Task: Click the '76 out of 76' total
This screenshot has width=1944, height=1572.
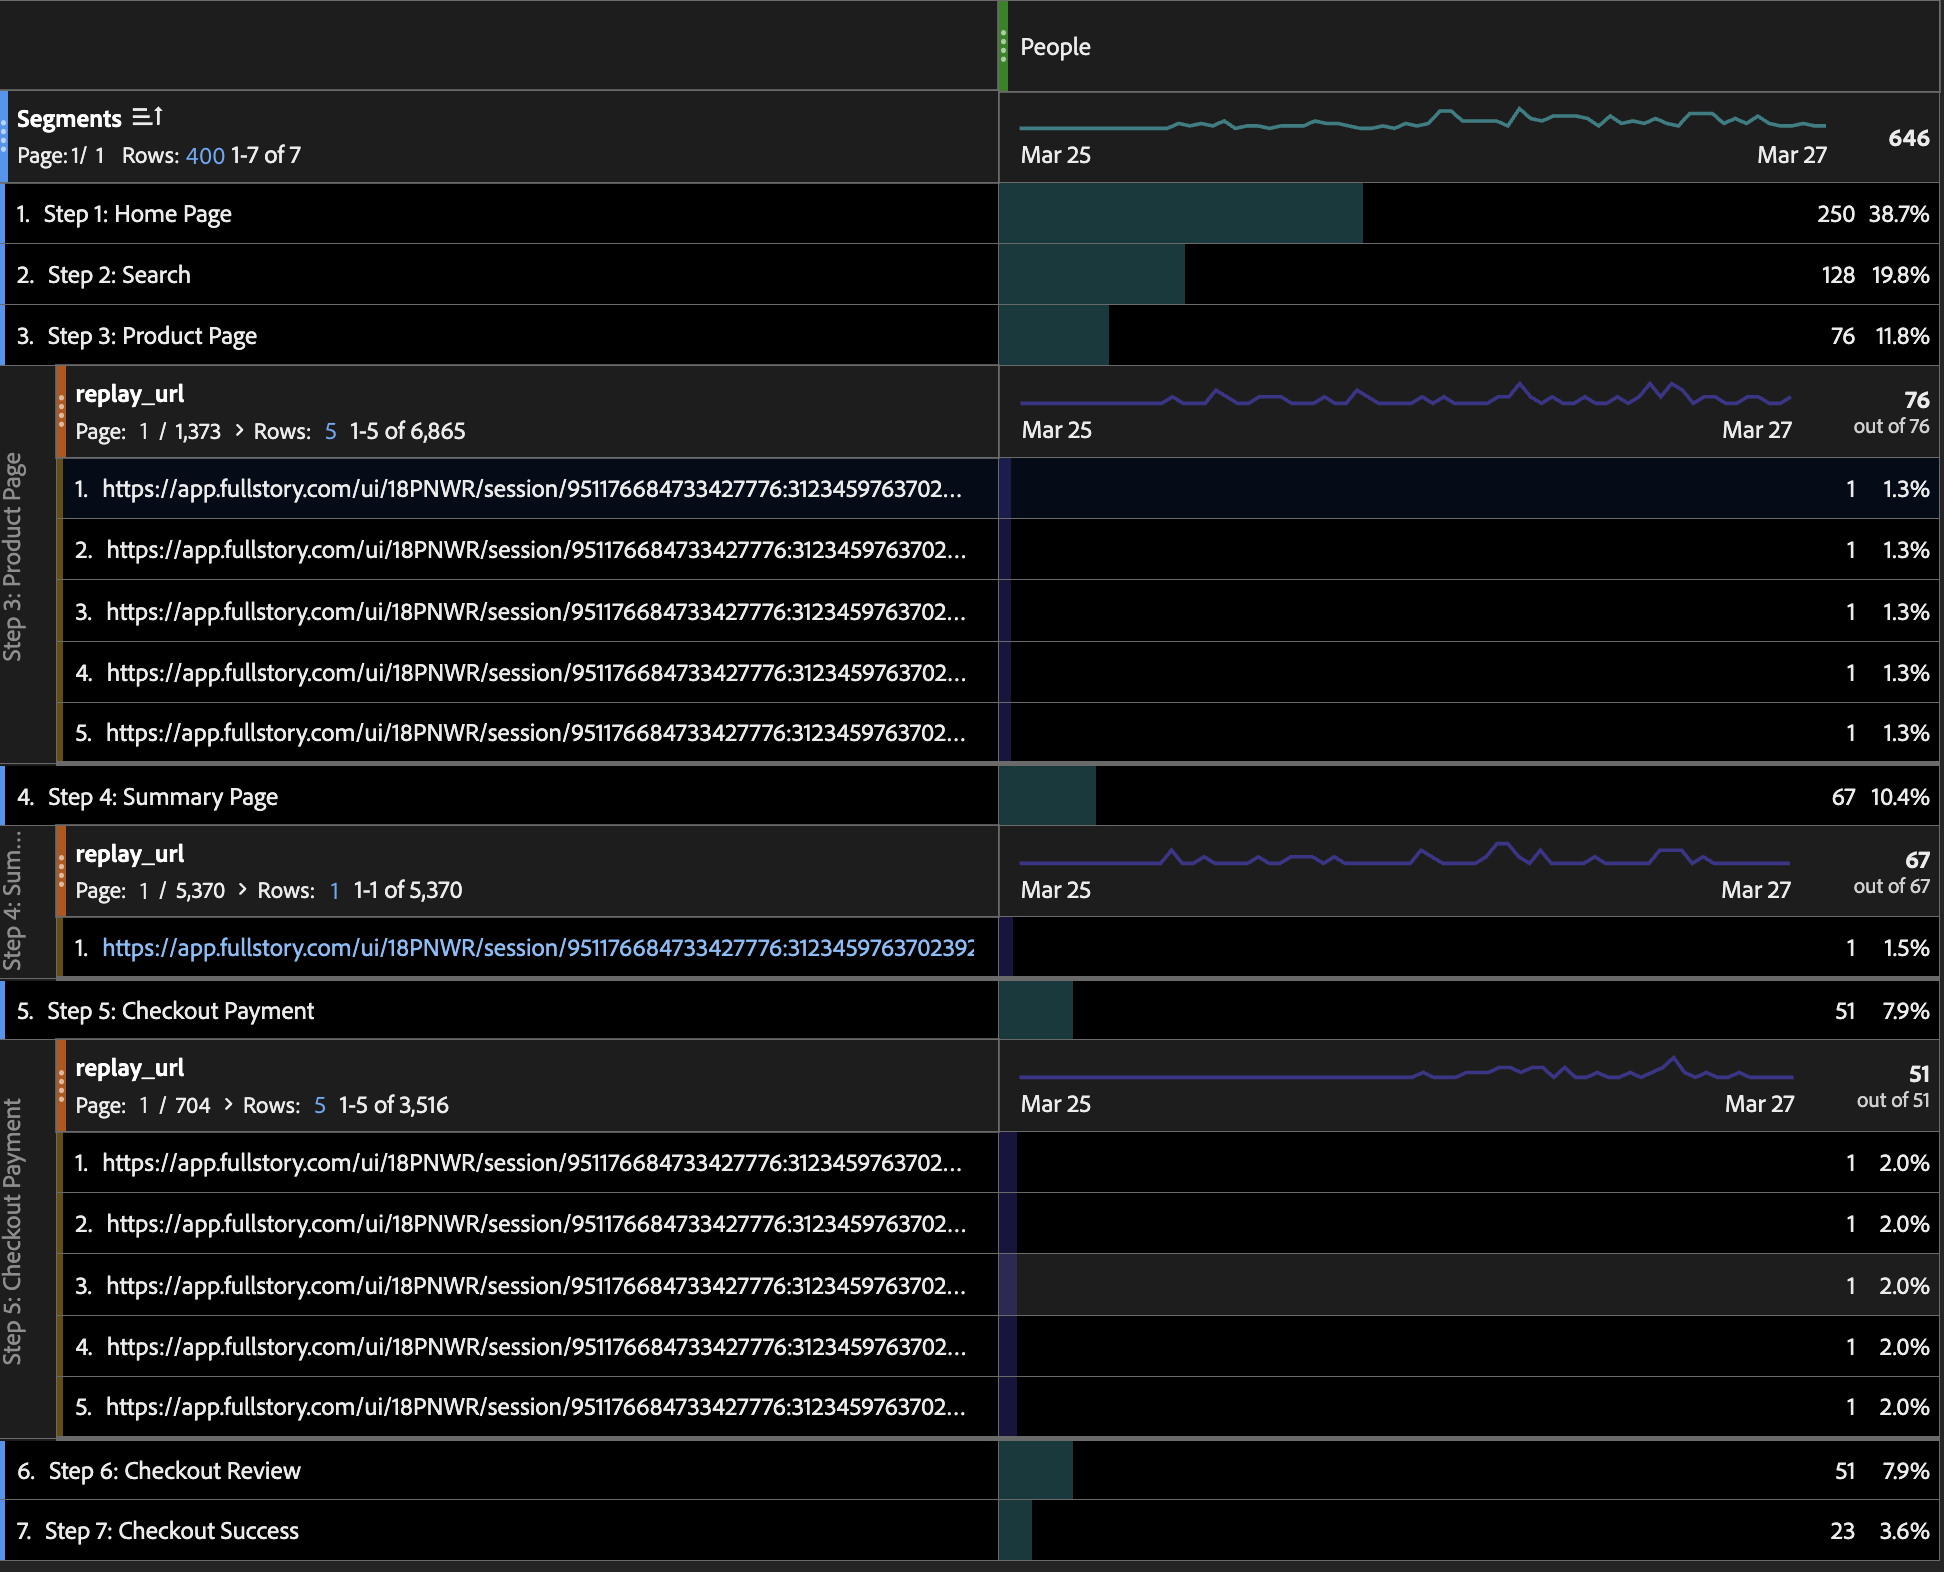Action: (x=1891, y=412)
